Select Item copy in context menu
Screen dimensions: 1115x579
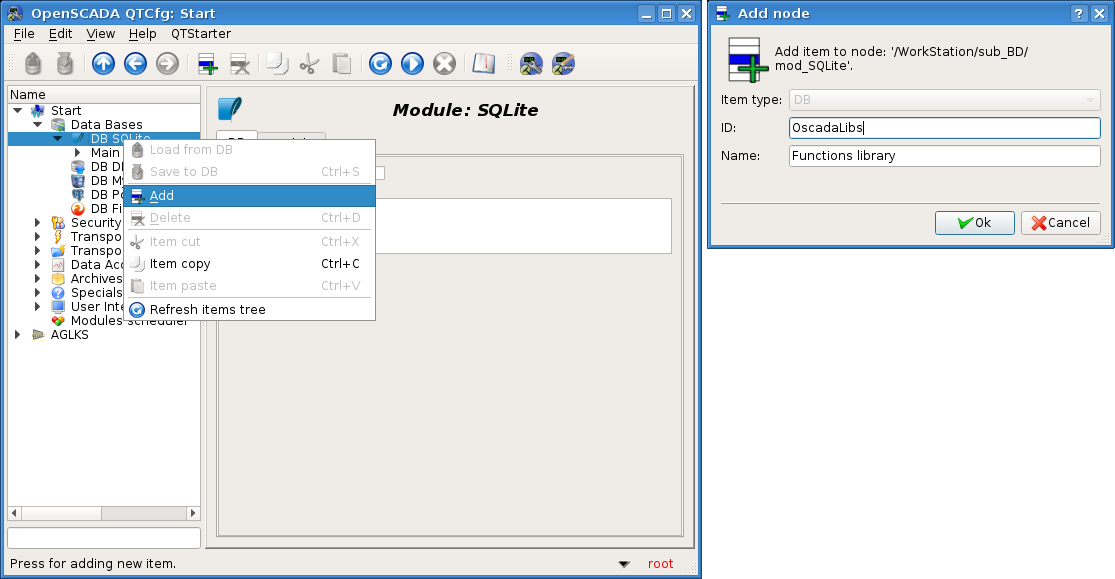(180, 264)
